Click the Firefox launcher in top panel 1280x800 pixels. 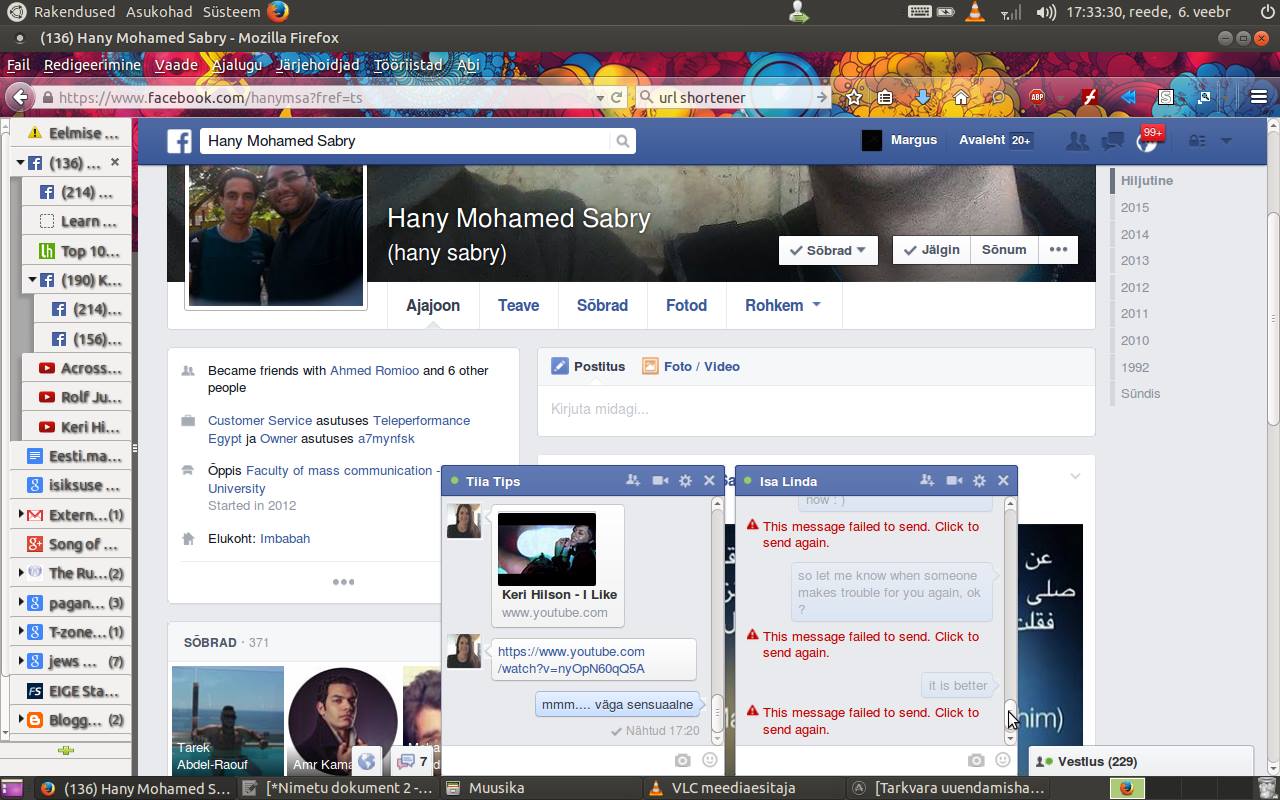[x=278, y=12]
